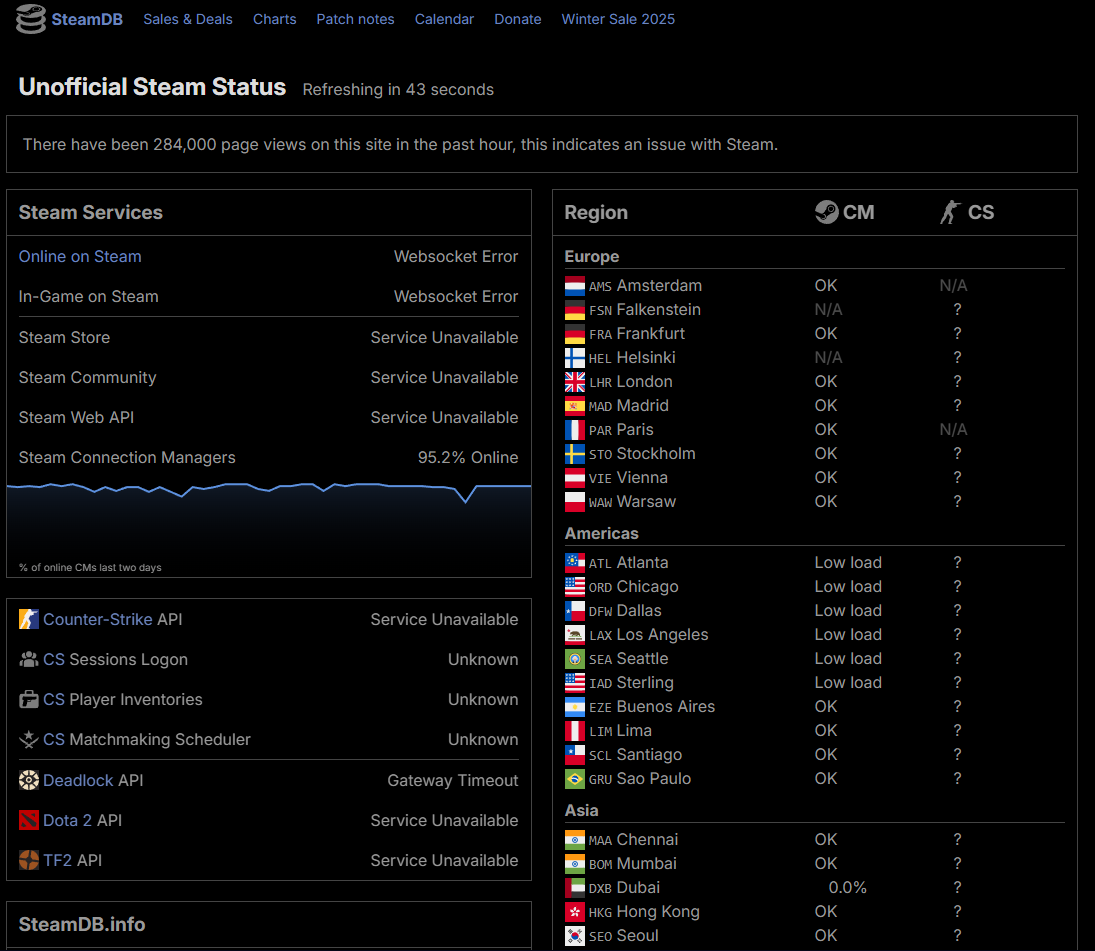Image resolution: width=1095 pixels, height=951 pixels.
Task: Open the Deadlock link
Action: pos(78,780)
